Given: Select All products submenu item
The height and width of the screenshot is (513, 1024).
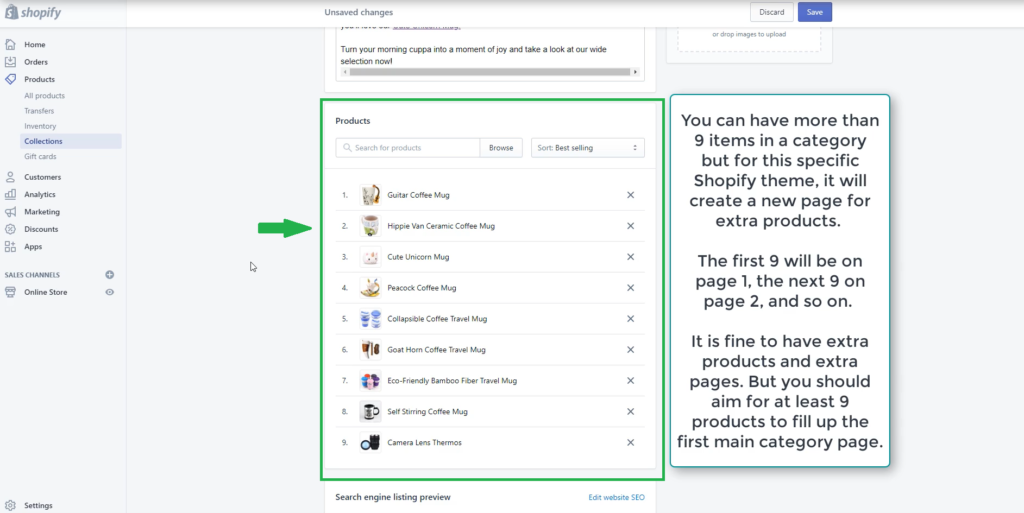Looking at the screenshot, I should [x=44, y=96].
